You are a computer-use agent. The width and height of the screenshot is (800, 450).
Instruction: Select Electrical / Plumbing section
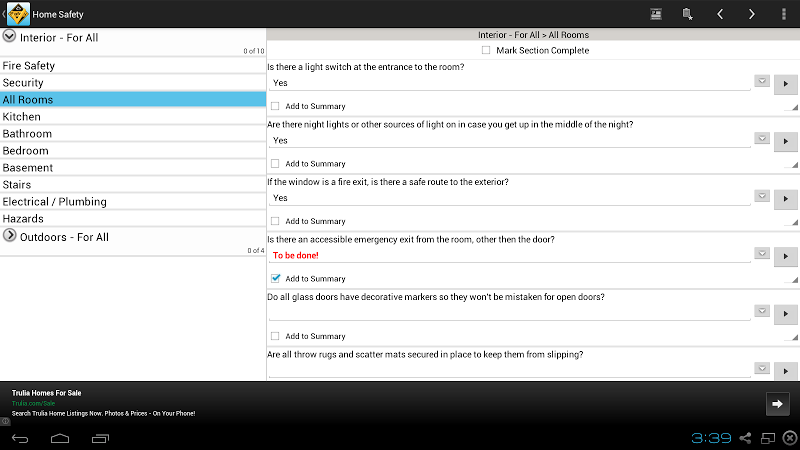tap(133, 202)
